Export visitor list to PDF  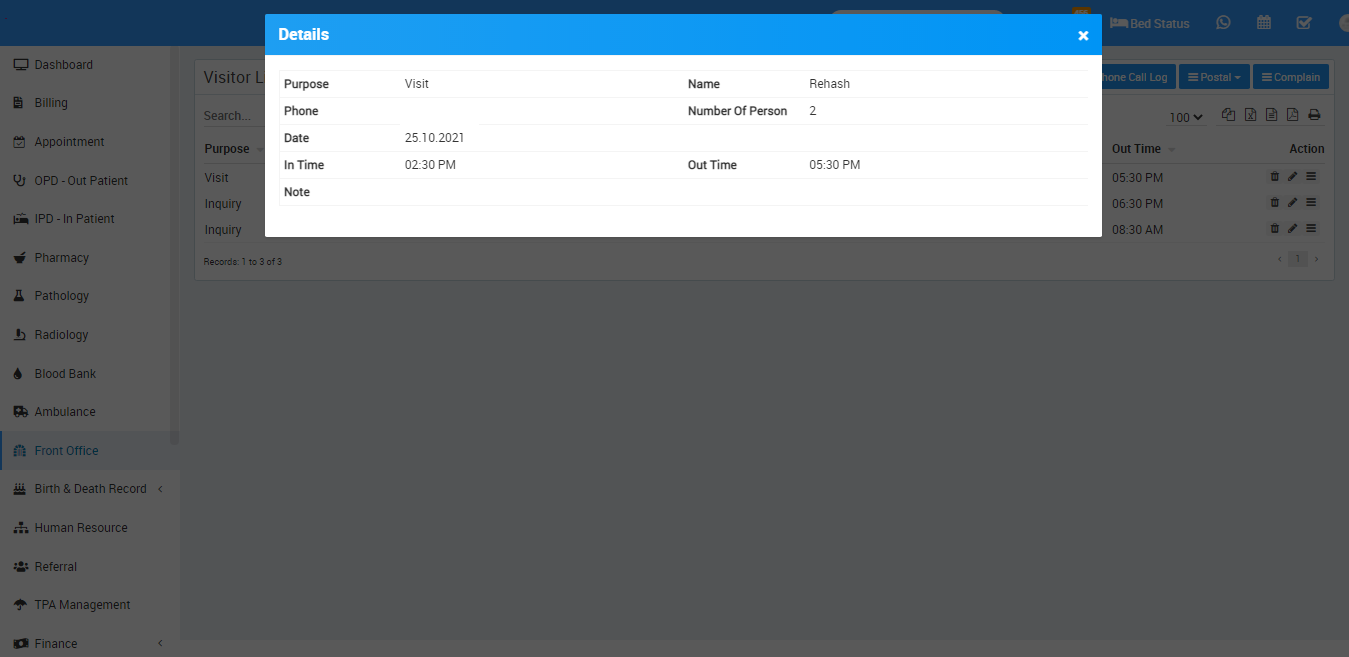(1293, 116)
